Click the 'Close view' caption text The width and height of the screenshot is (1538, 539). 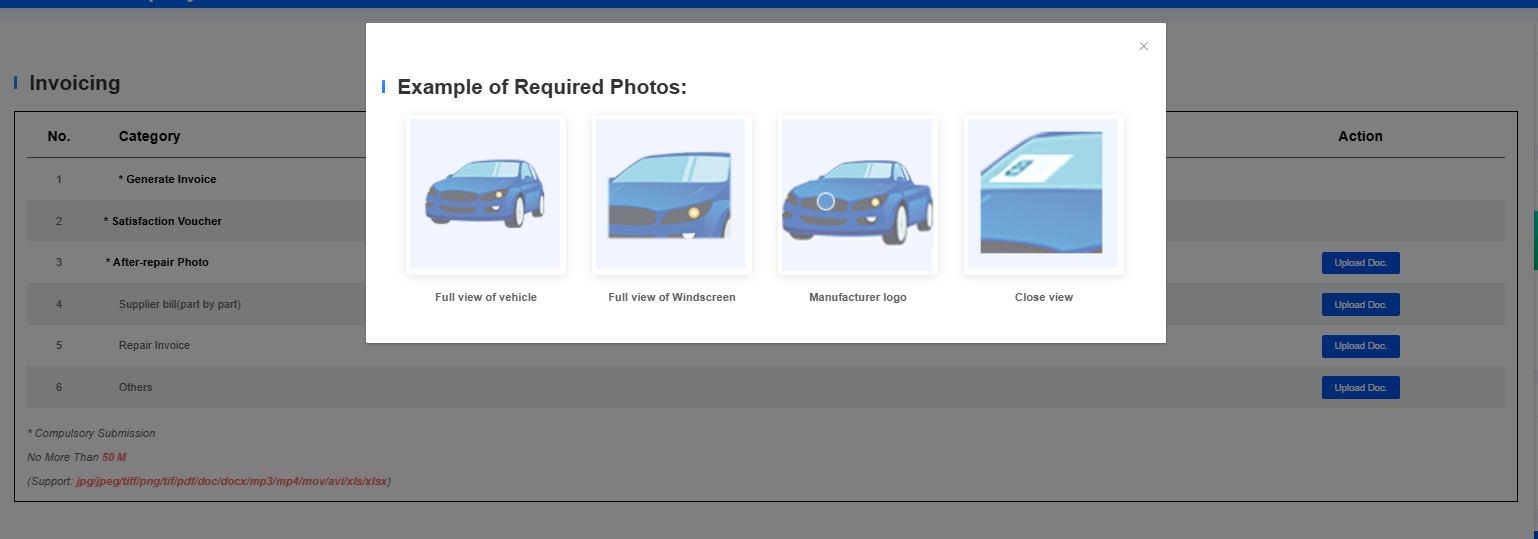pos(1043,297)
